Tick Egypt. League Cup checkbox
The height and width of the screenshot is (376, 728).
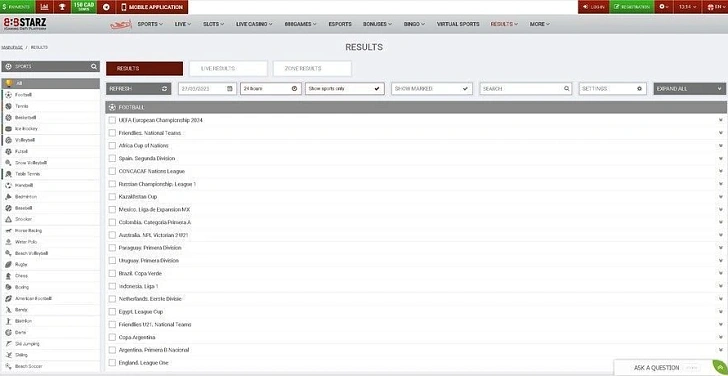(112, 311)
